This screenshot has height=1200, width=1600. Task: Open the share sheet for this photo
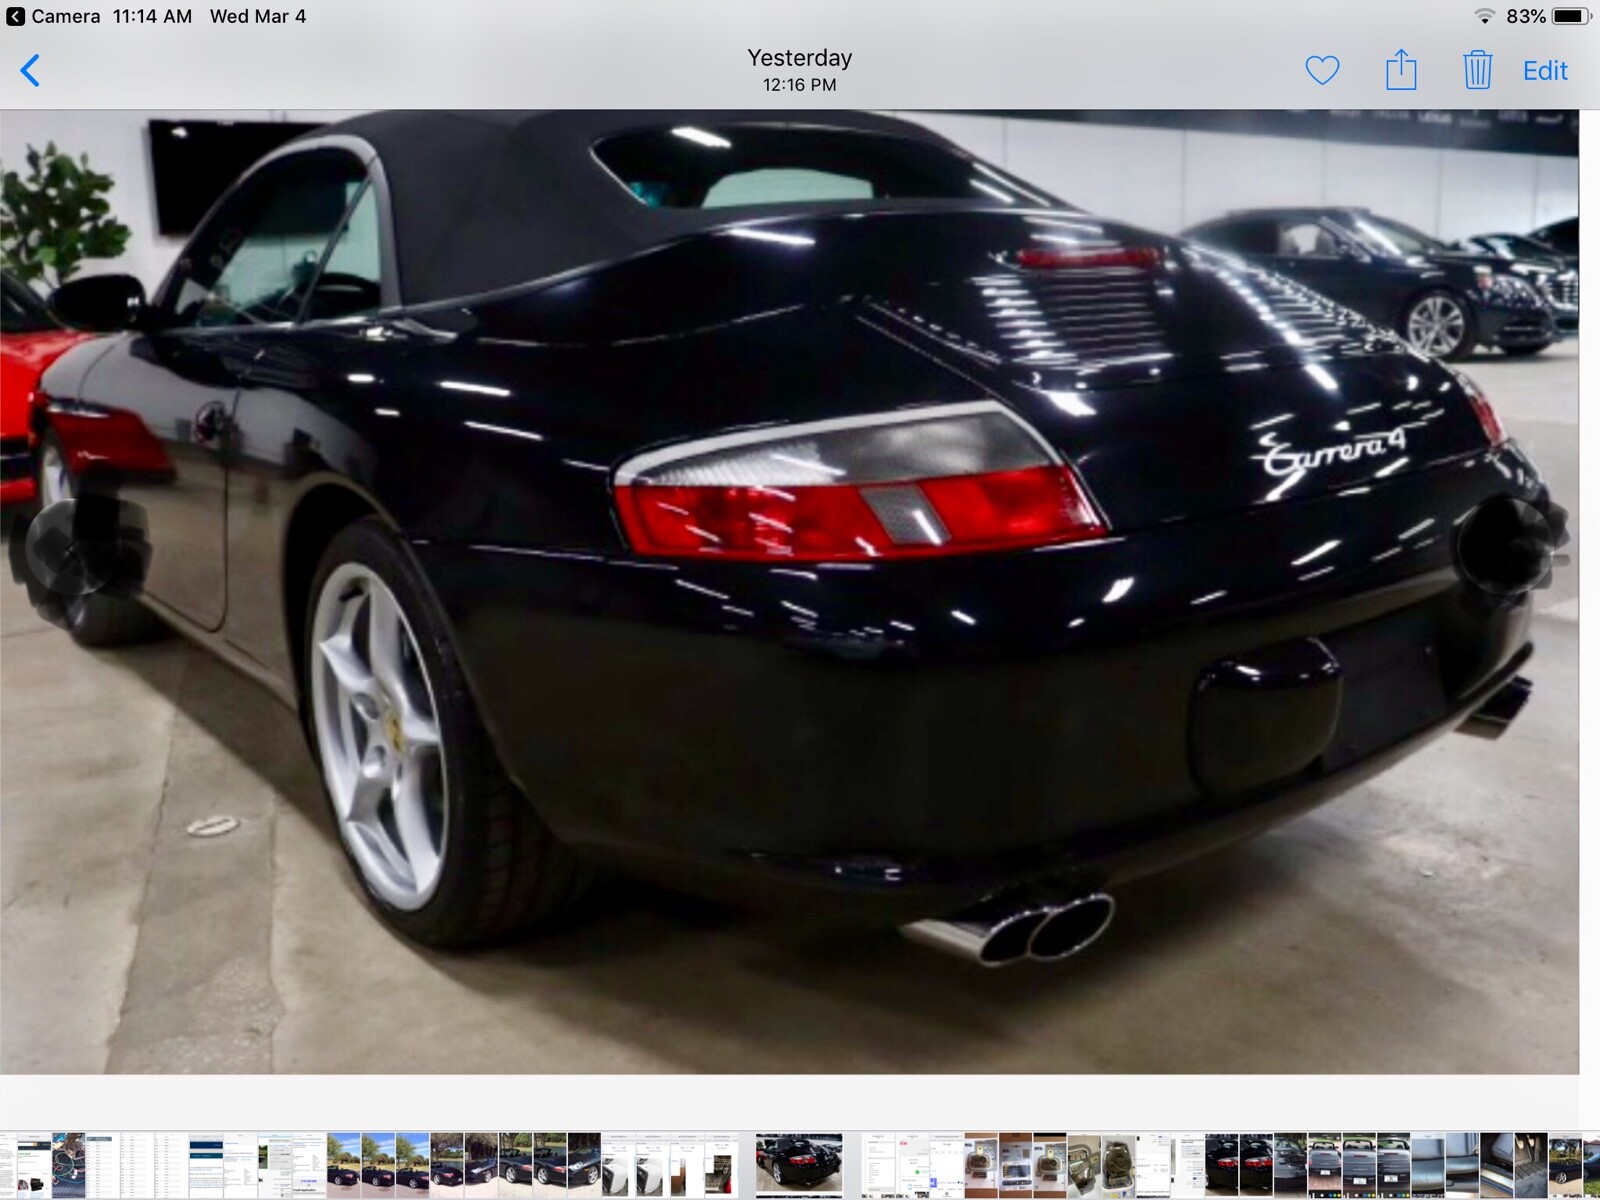click(x=1401, y=70)
